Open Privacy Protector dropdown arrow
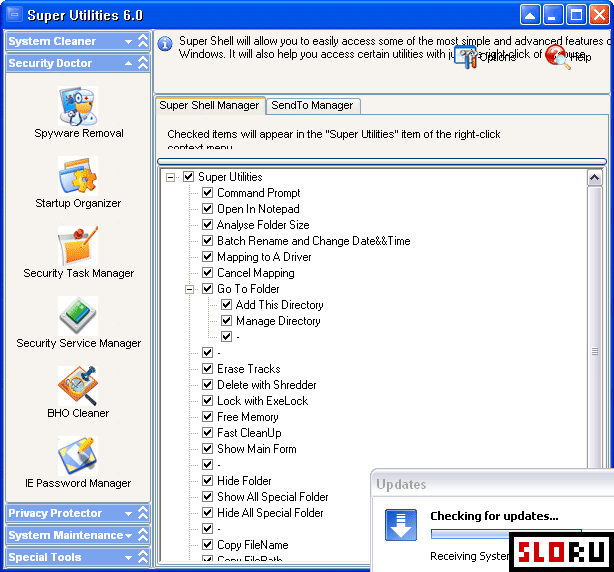 128,513
